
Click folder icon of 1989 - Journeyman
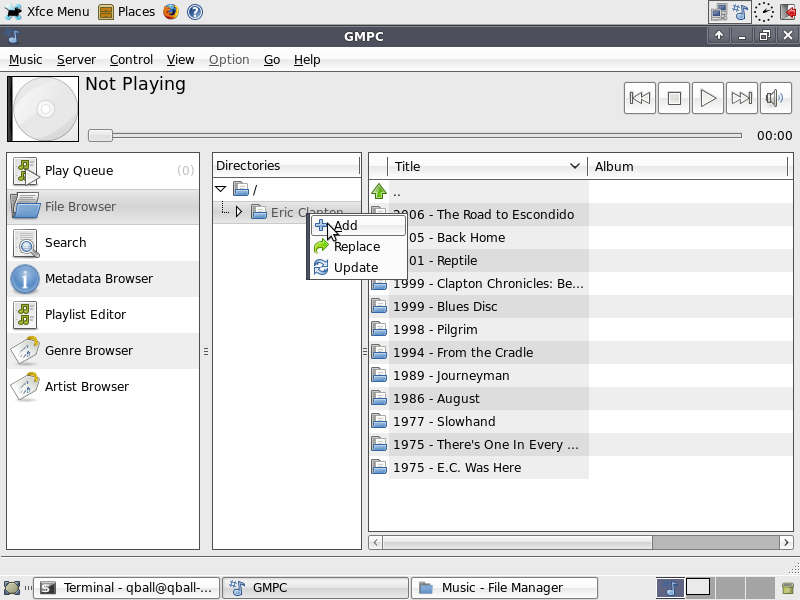click(379, 376)
